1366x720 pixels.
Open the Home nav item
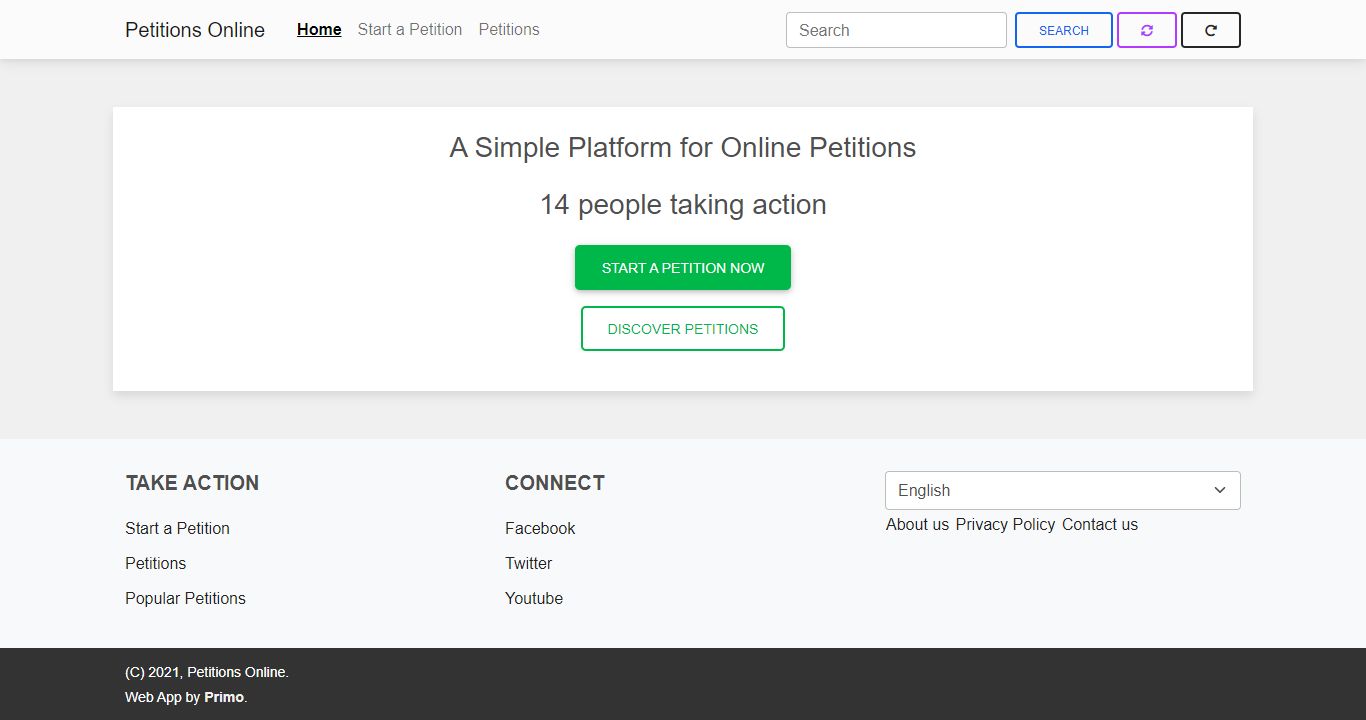pos(319,30)
